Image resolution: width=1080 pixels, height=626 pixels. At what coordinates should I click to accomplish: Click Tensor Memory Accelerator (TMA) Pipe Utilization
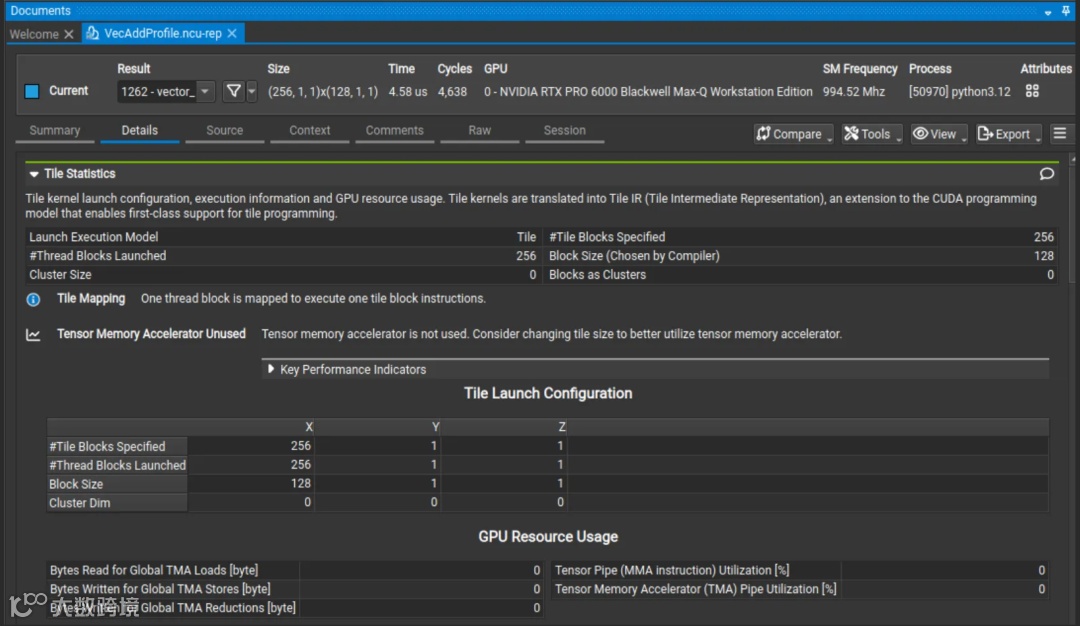(x=800, y=589)
